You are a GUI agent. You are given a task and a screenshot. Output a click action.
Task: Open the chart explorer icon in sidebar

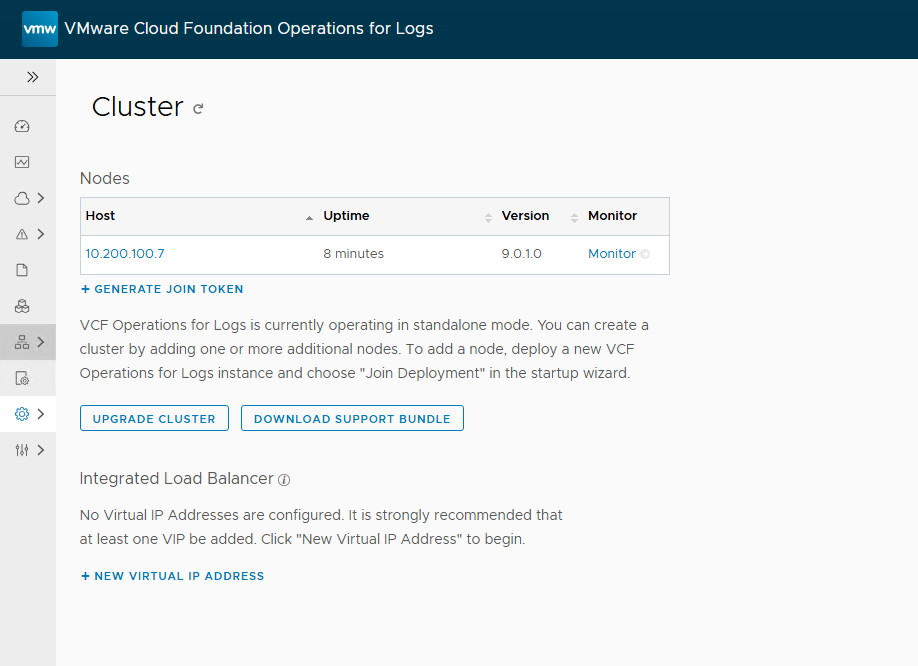tap(22, 162)
